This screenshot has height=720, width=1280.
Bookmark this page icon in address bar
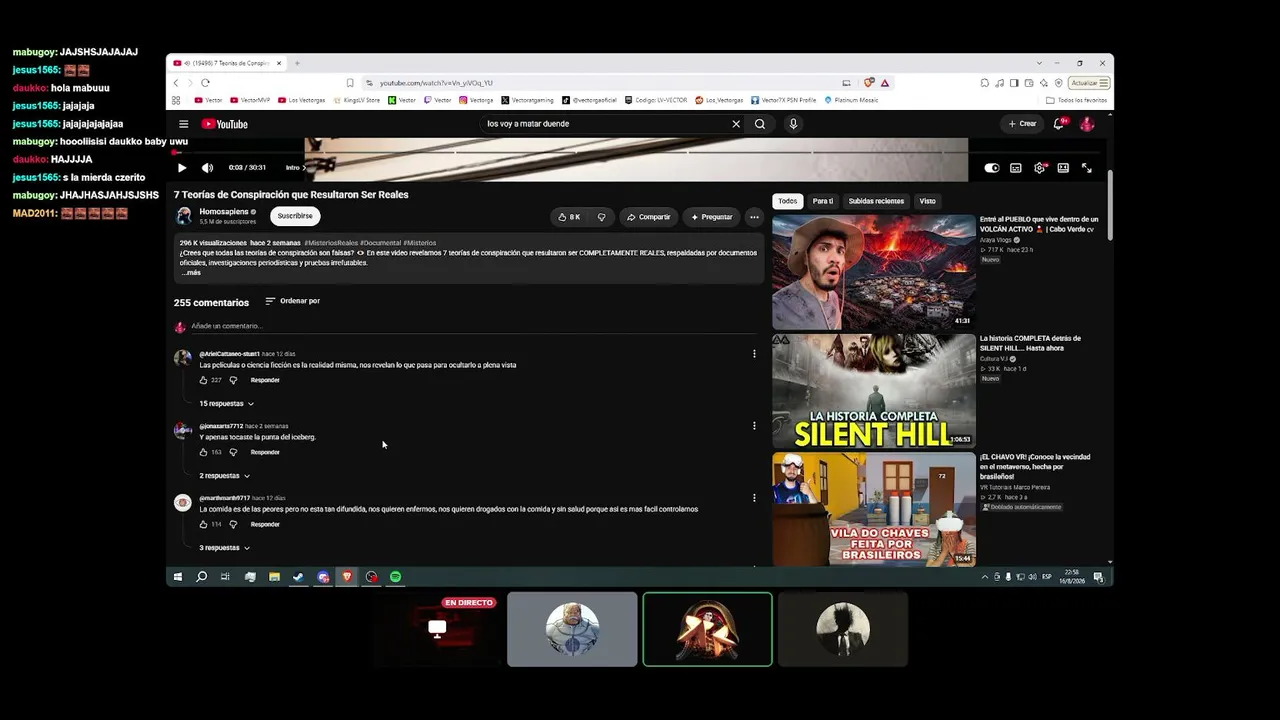coord(350,83)
